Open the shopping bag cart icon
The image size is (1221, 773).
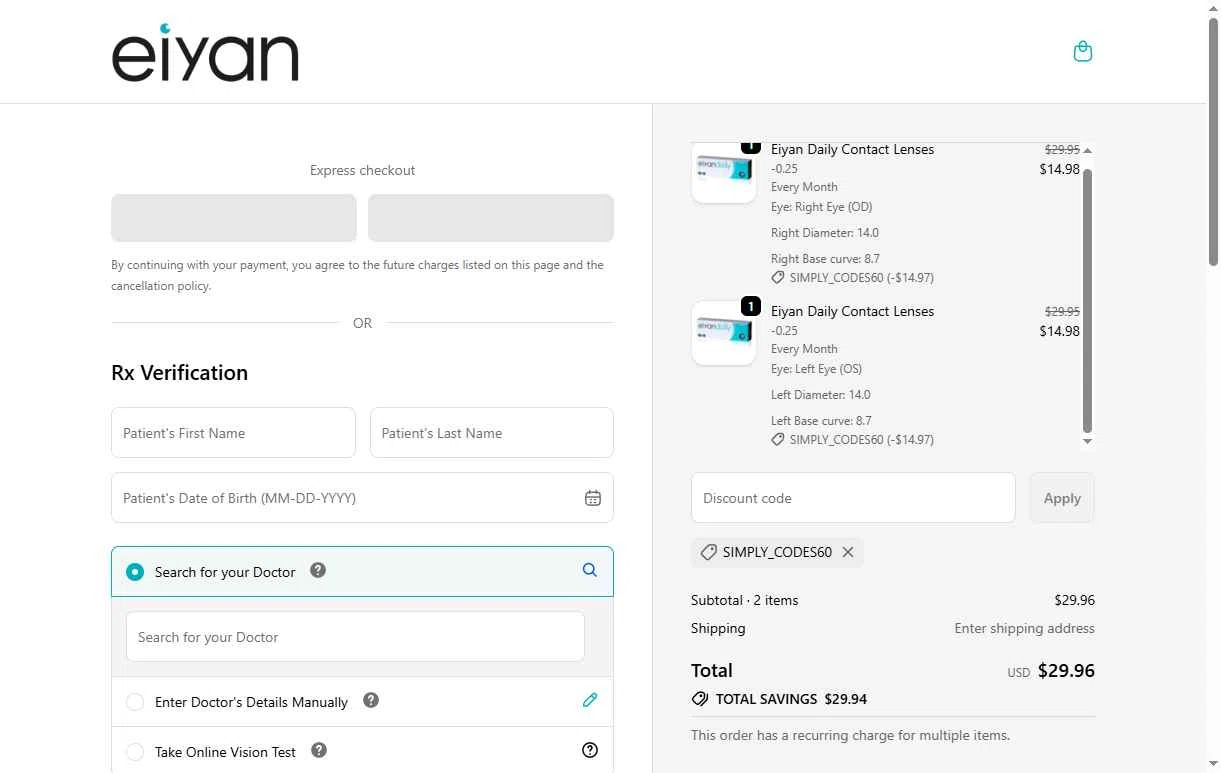pyautogui.click(x=1082, y=51)
